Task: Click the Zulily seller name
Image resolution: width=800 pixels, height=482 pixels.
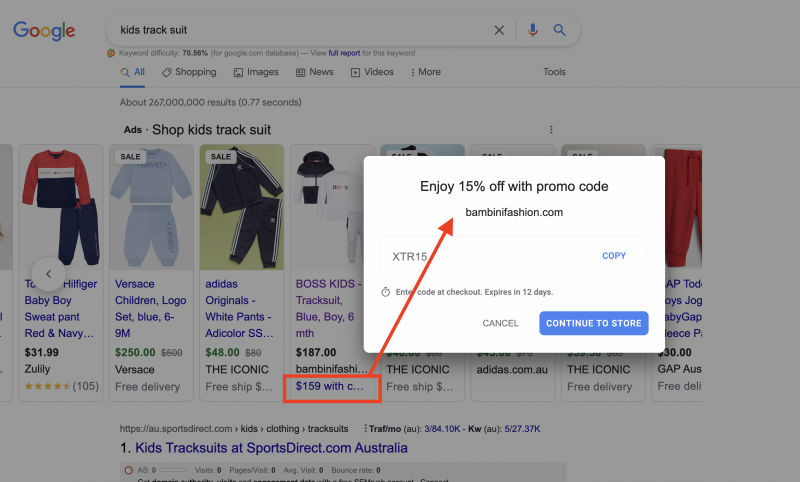Action: click(x=37, y=369)
